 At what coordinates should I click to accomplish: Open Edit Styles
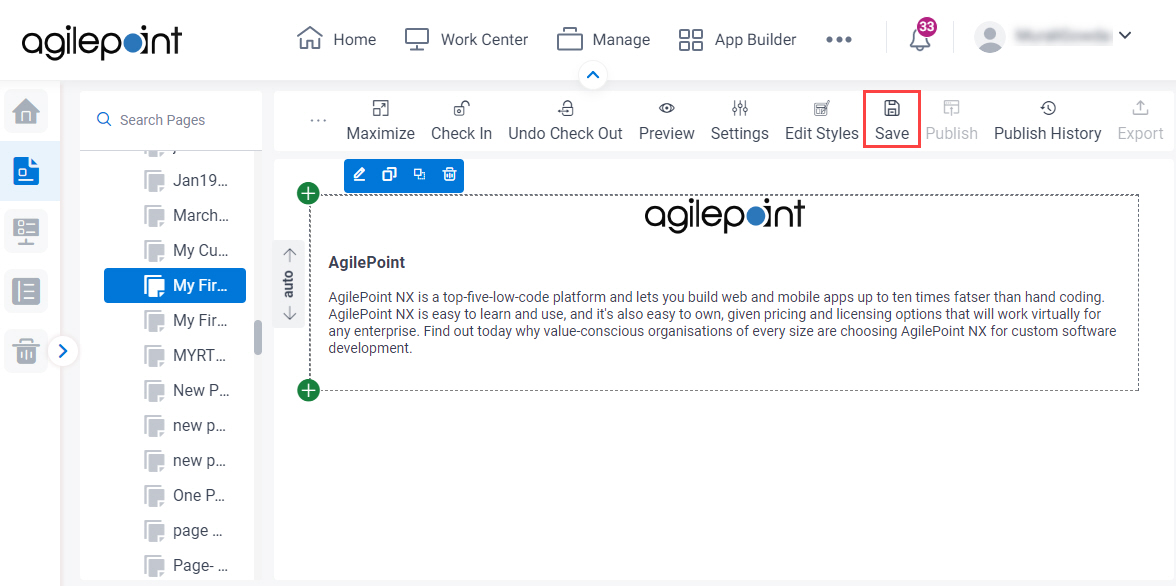point(821,121)
